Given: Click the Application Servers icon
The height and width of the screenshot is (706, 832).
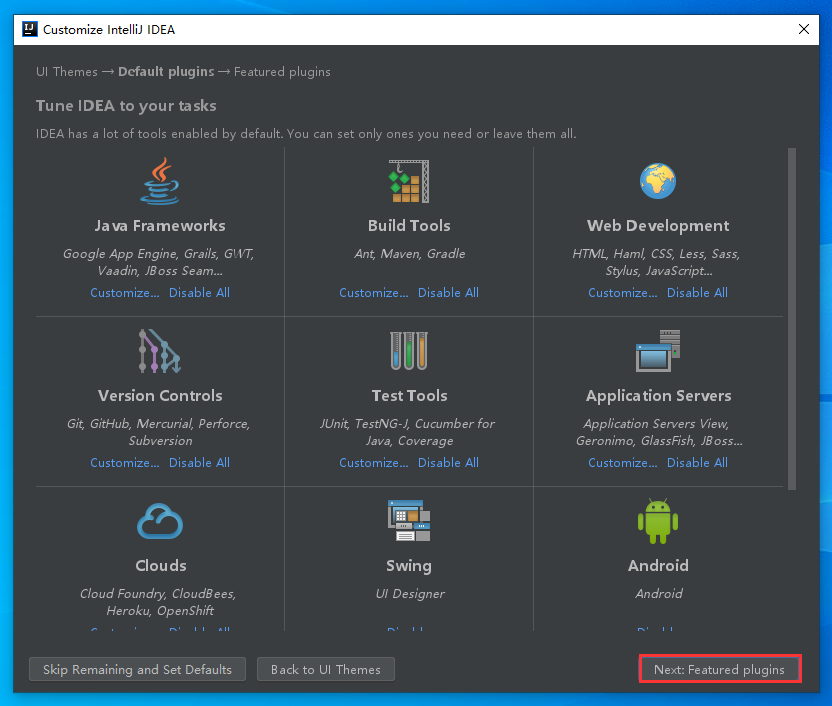Looking at the screenshot, I should (658, 351).
